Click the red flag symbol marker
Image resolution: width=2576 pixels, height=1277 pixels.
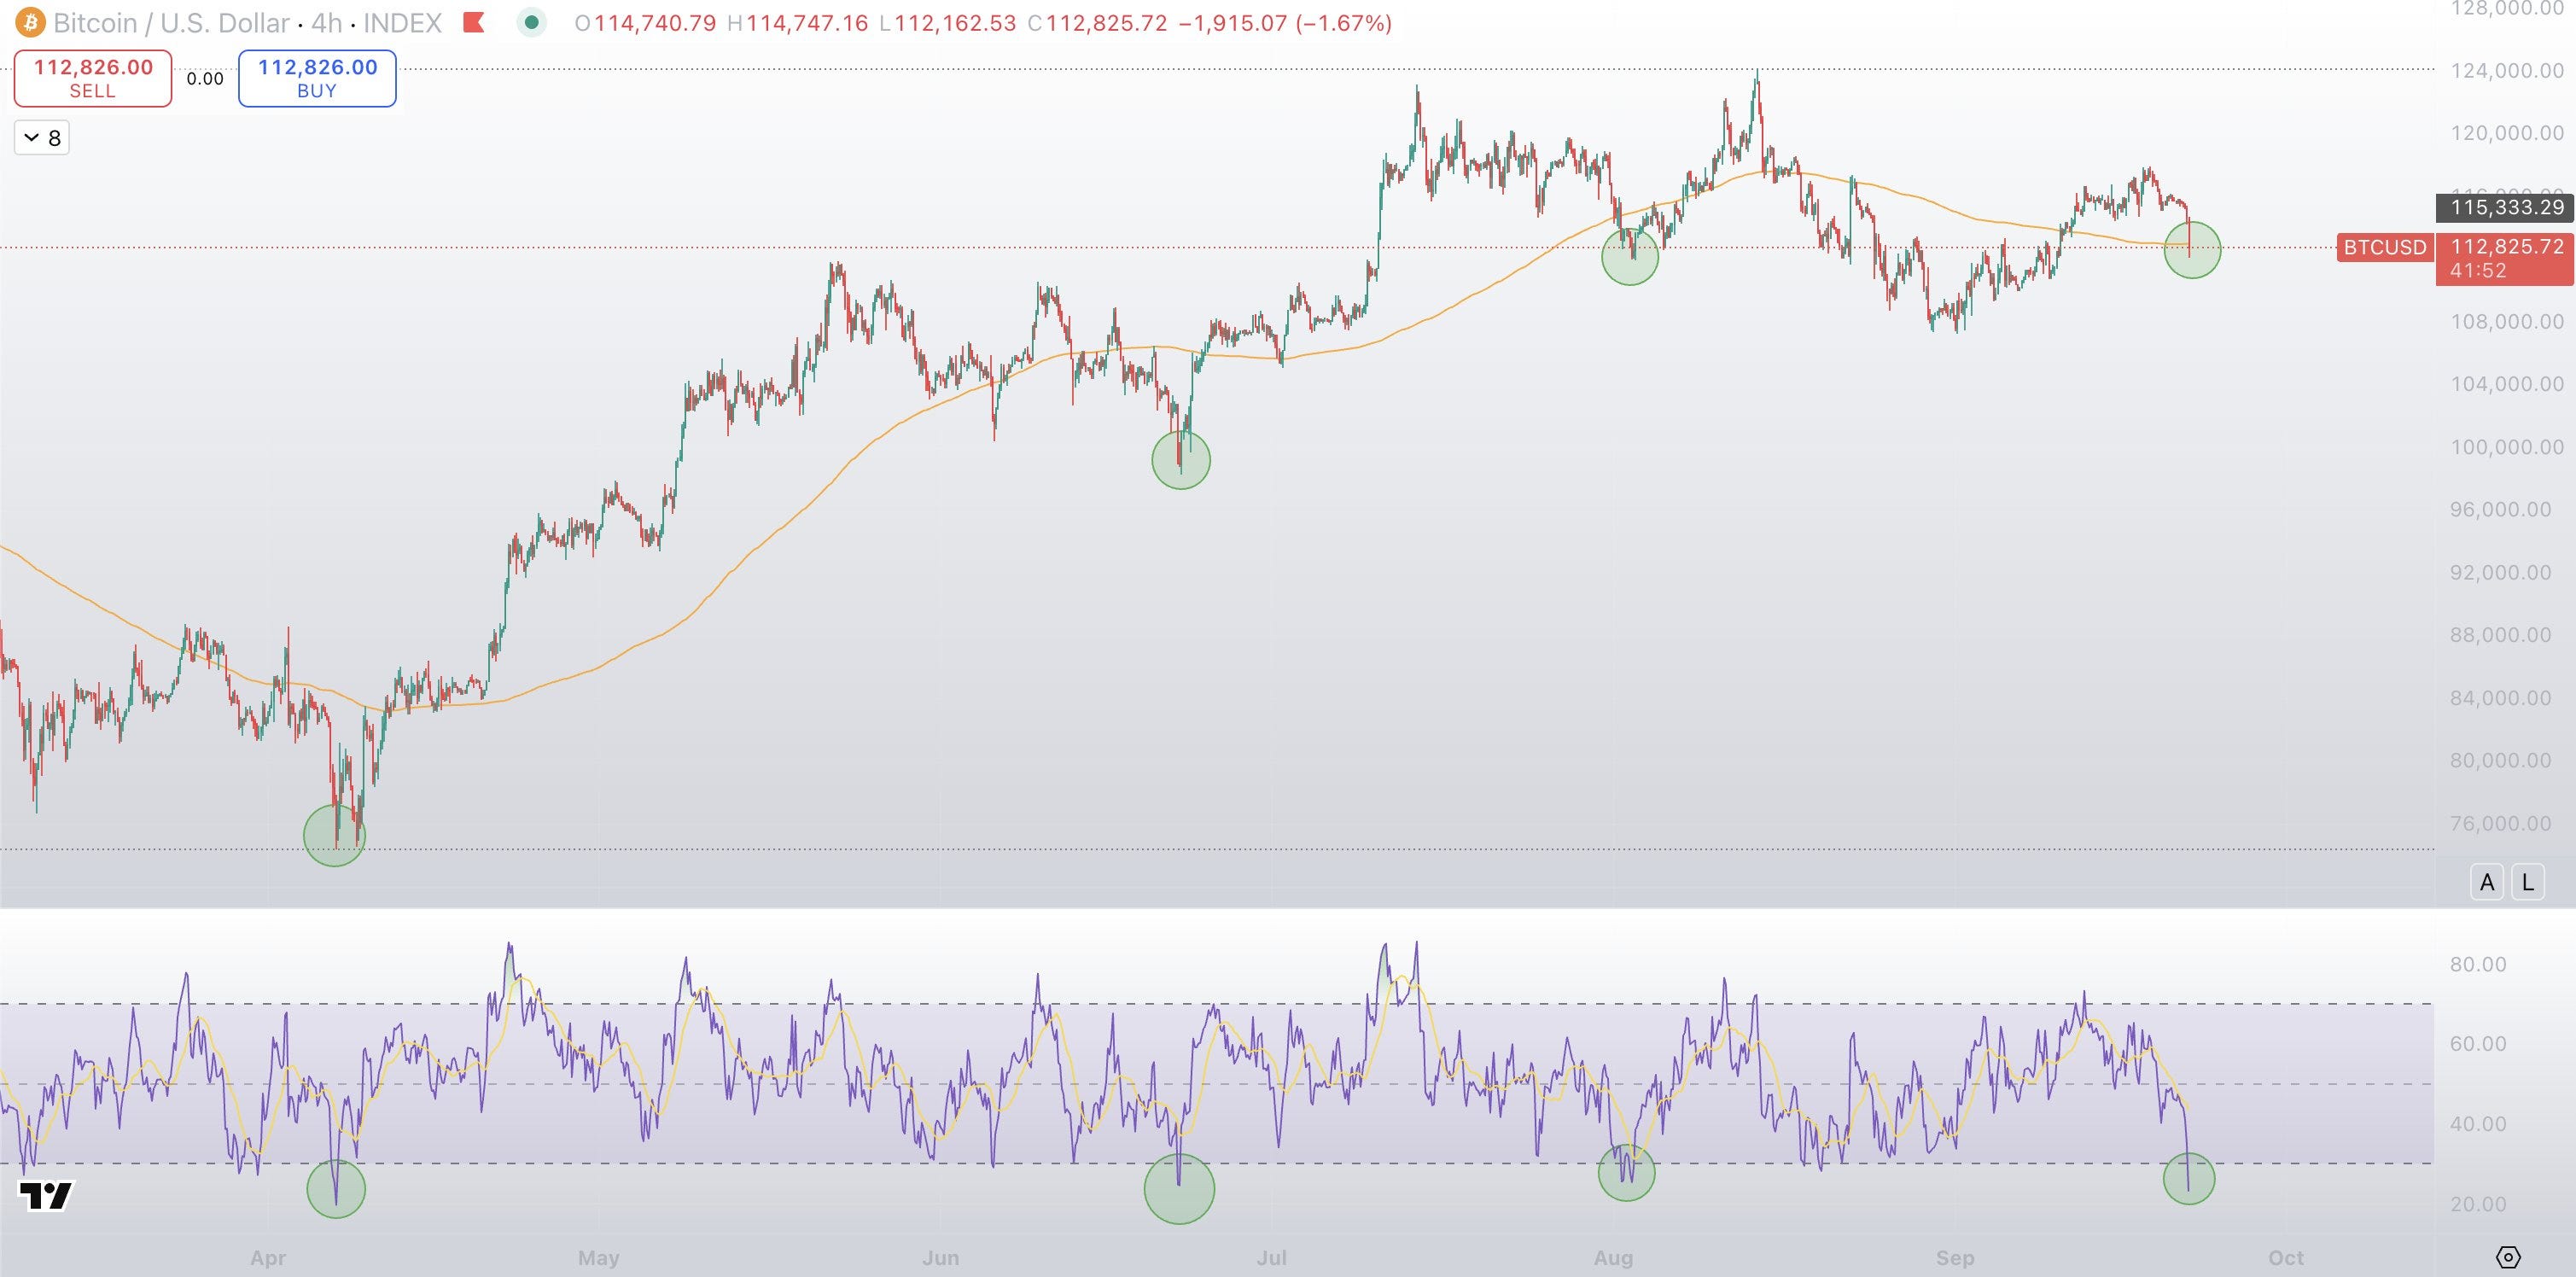[x=474, y=22]
